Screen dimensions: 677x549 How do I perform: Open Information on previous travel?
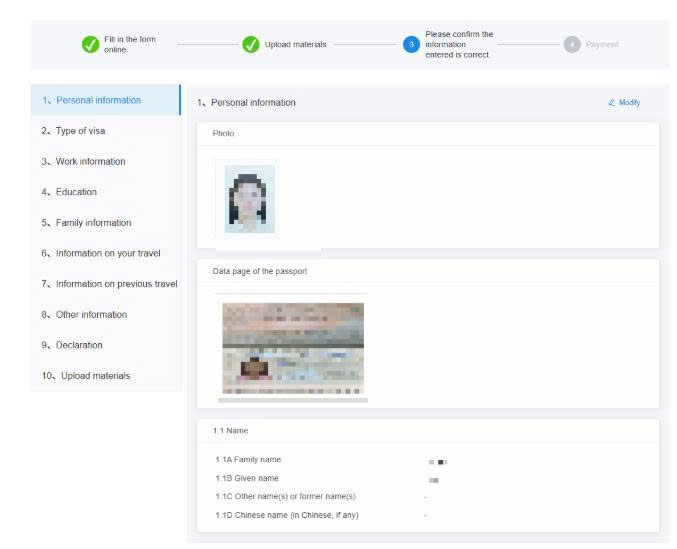point(106,284)
